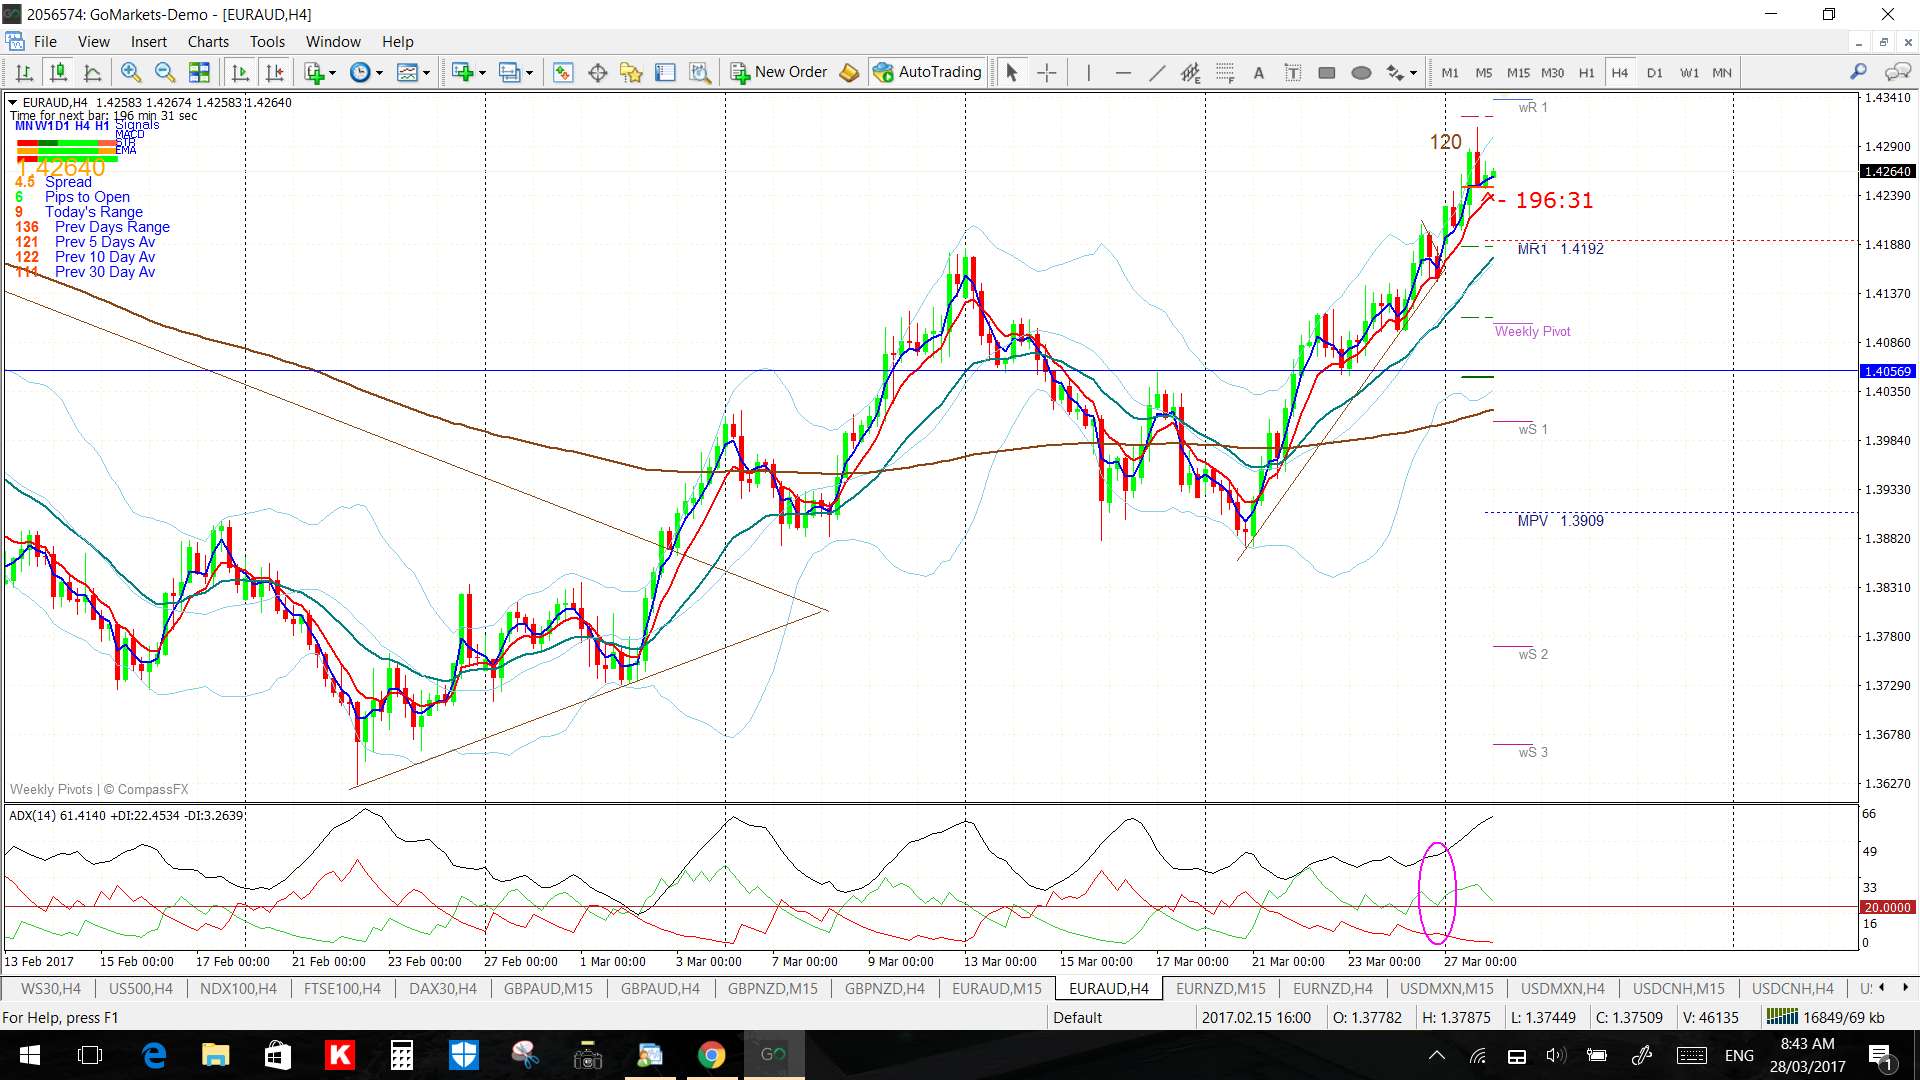Switch chart to line chart mode
This screenshot has height=1080, width=1920.
point(92,72)
